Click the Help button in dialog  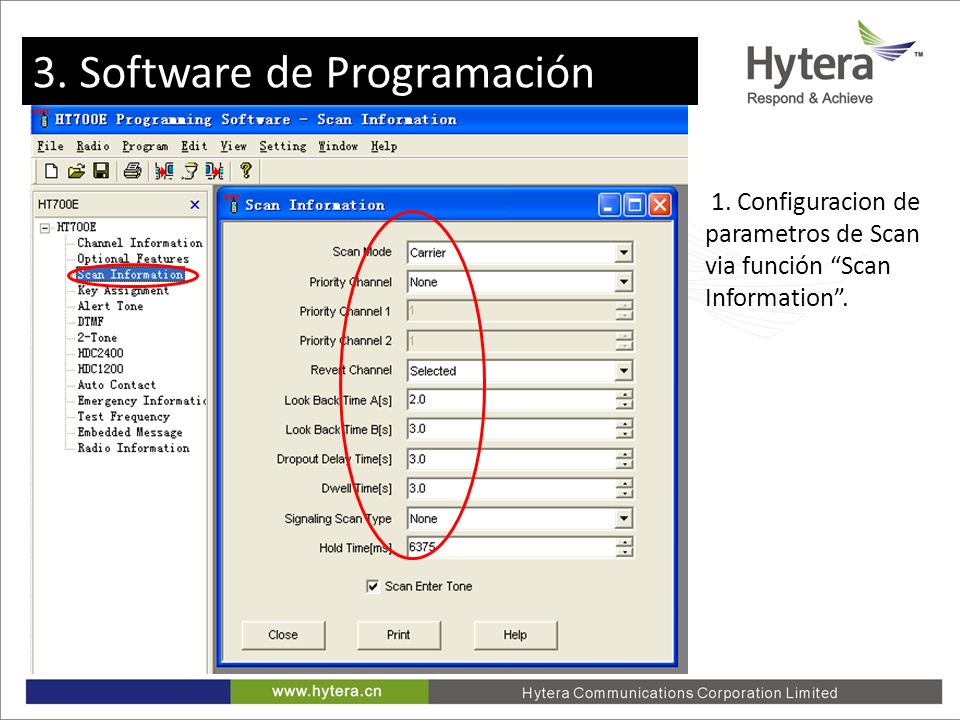click(515, 635)
